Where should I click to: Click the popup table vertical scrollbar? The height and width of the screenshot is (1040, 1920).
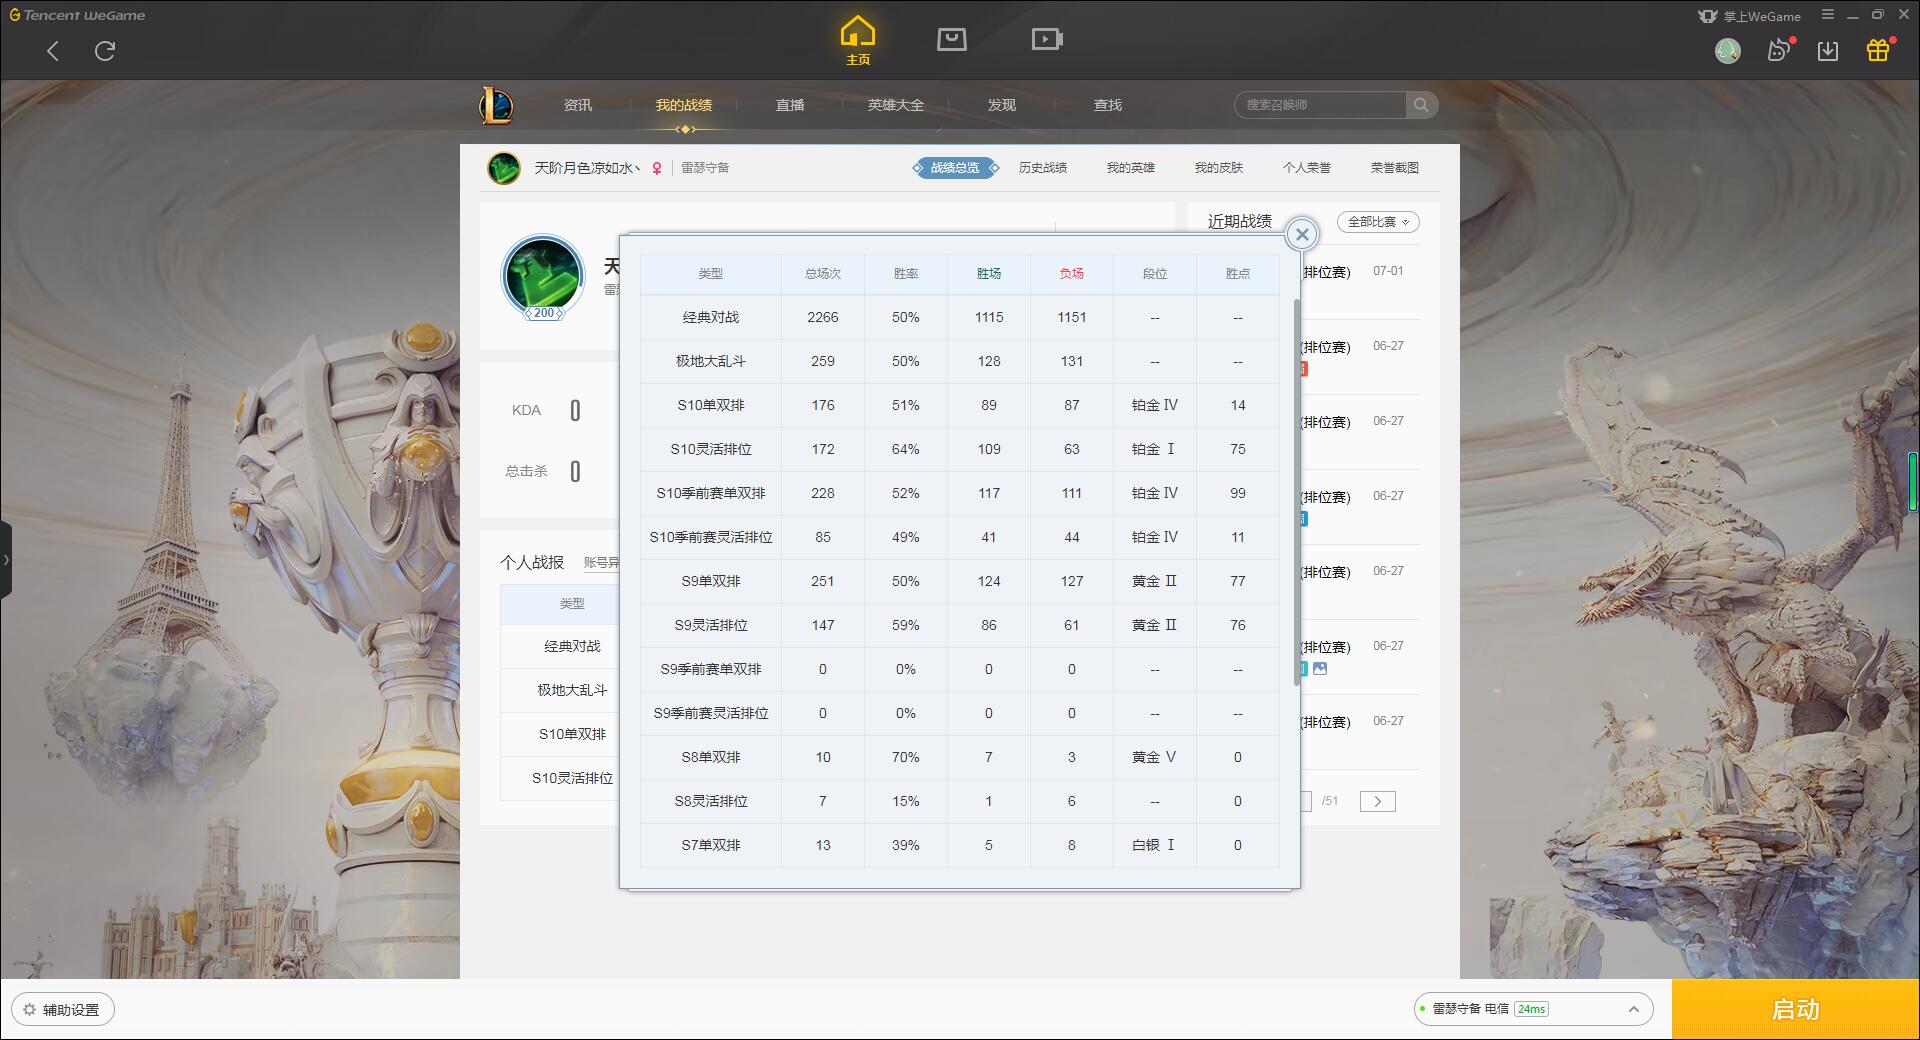(x=1296, y=491)
